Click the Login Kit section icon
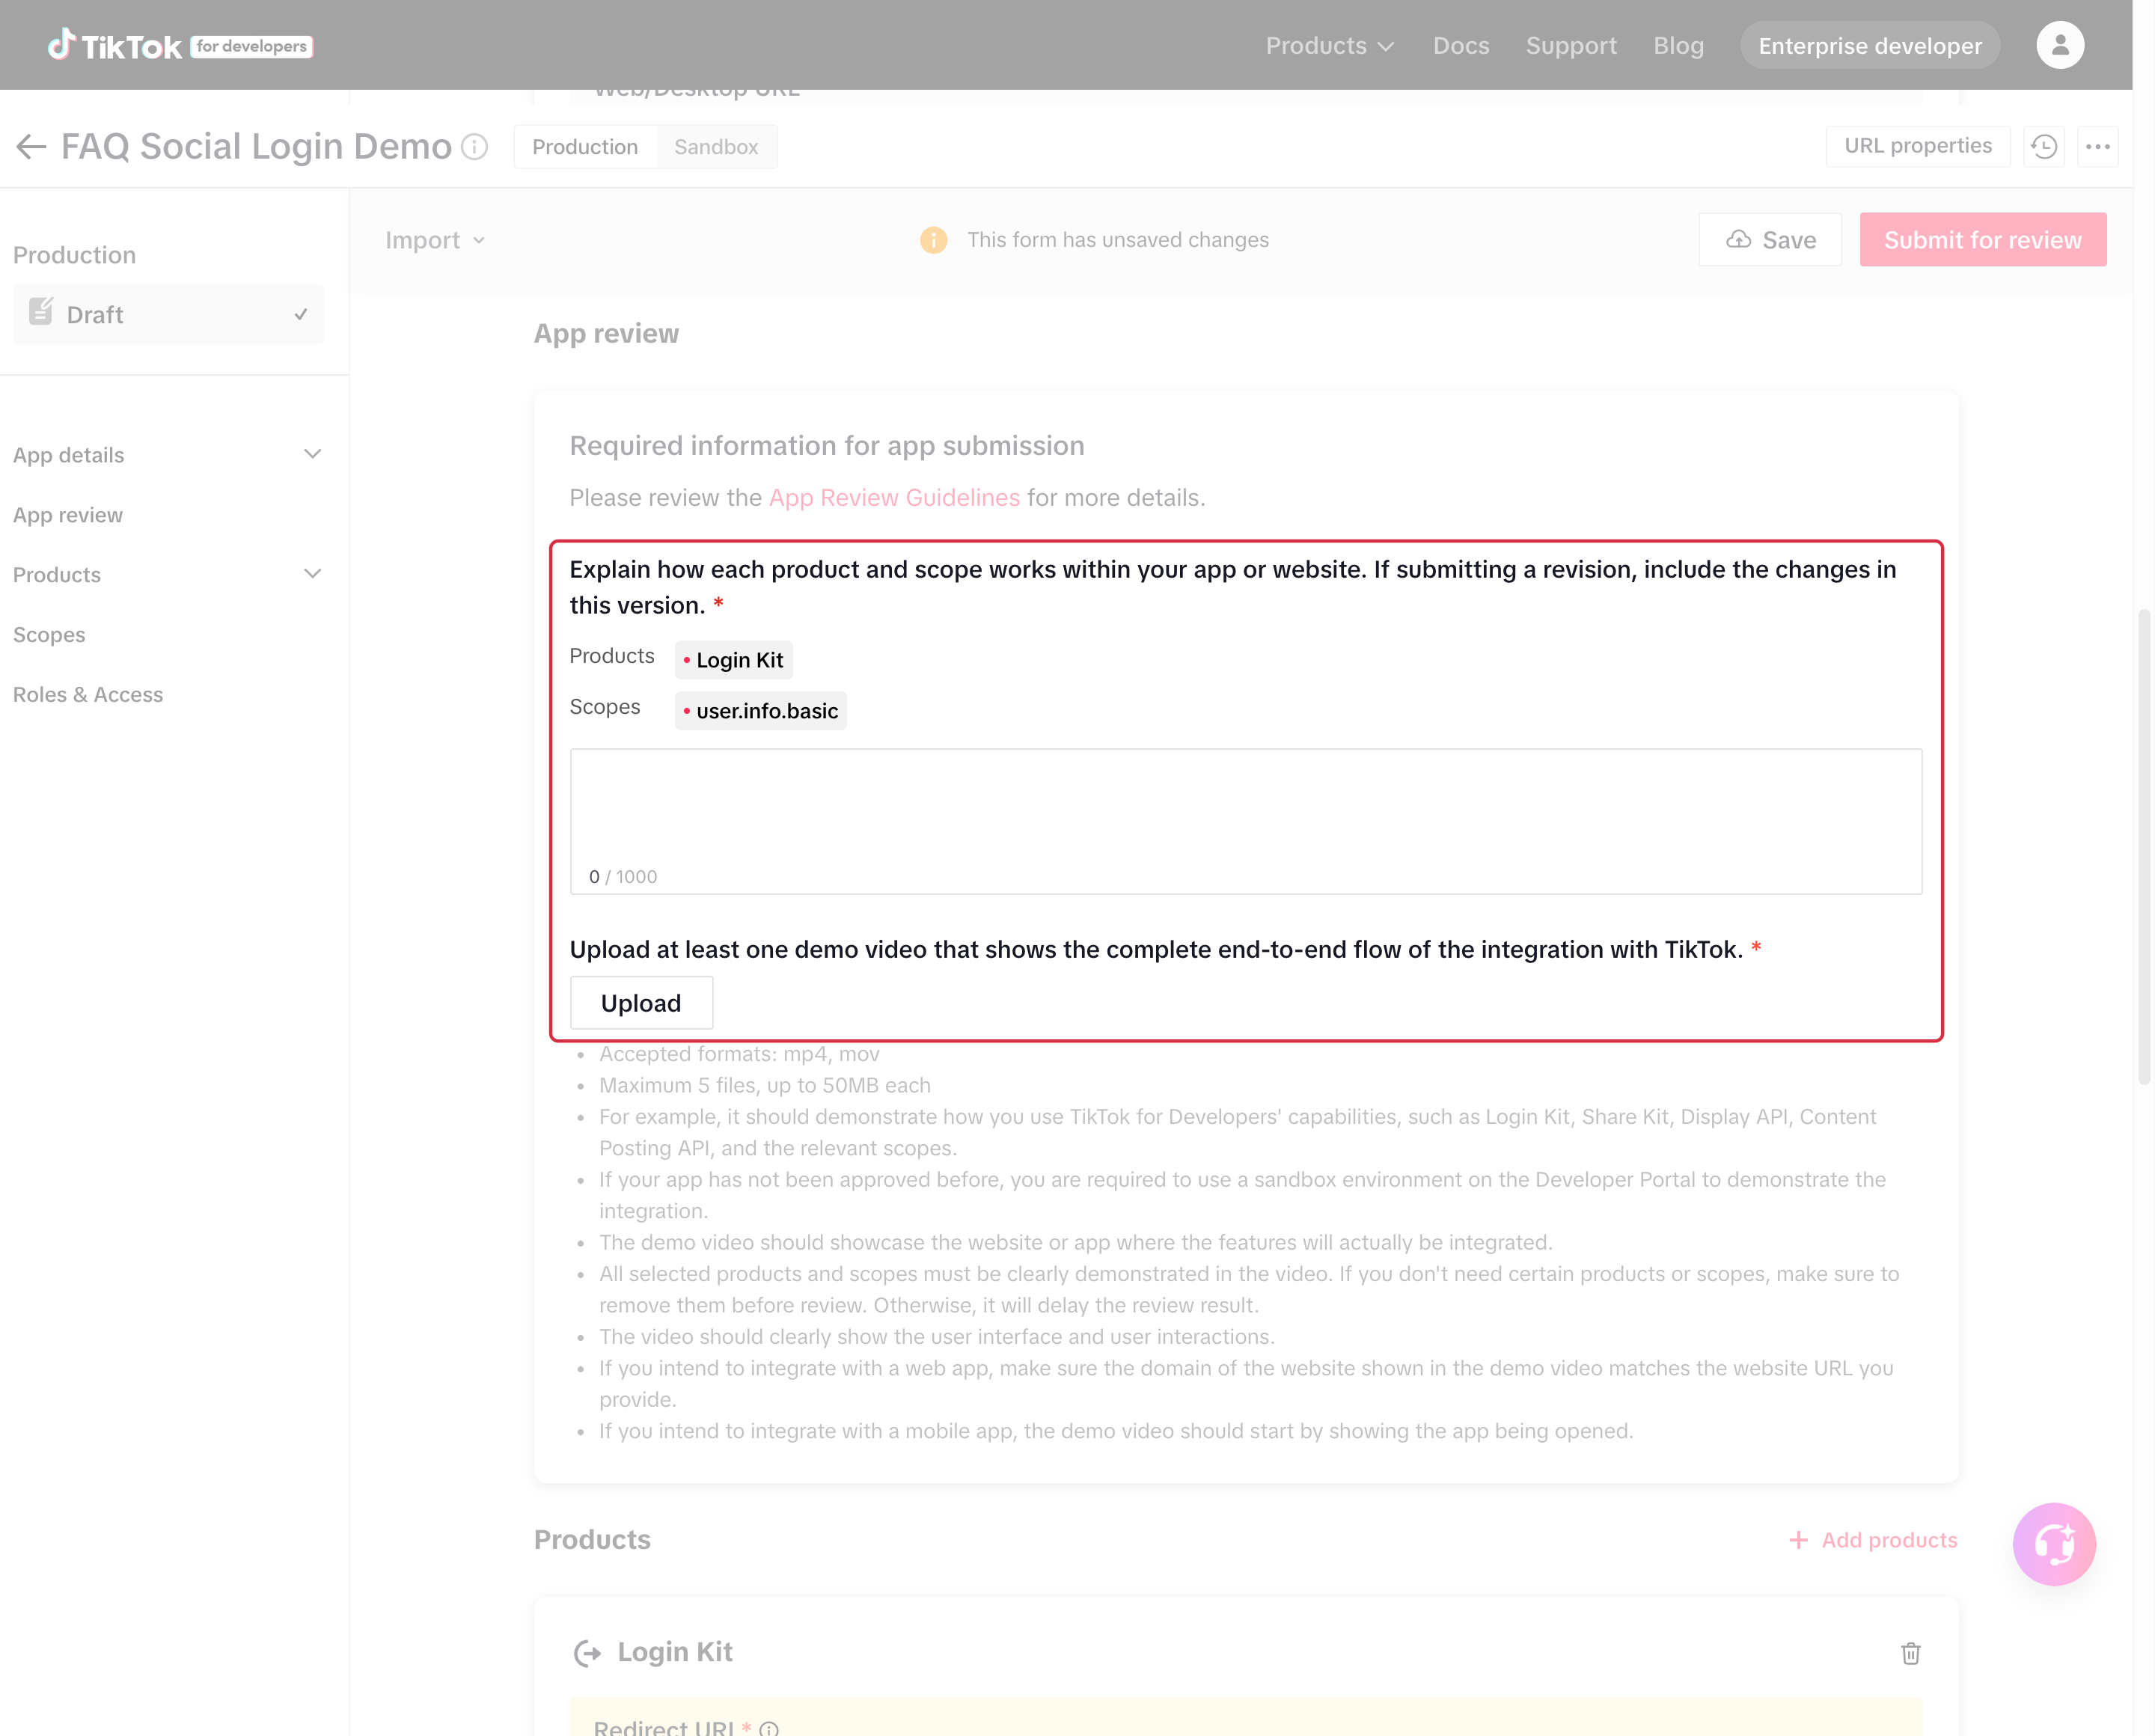 (x=587, y=1653)
